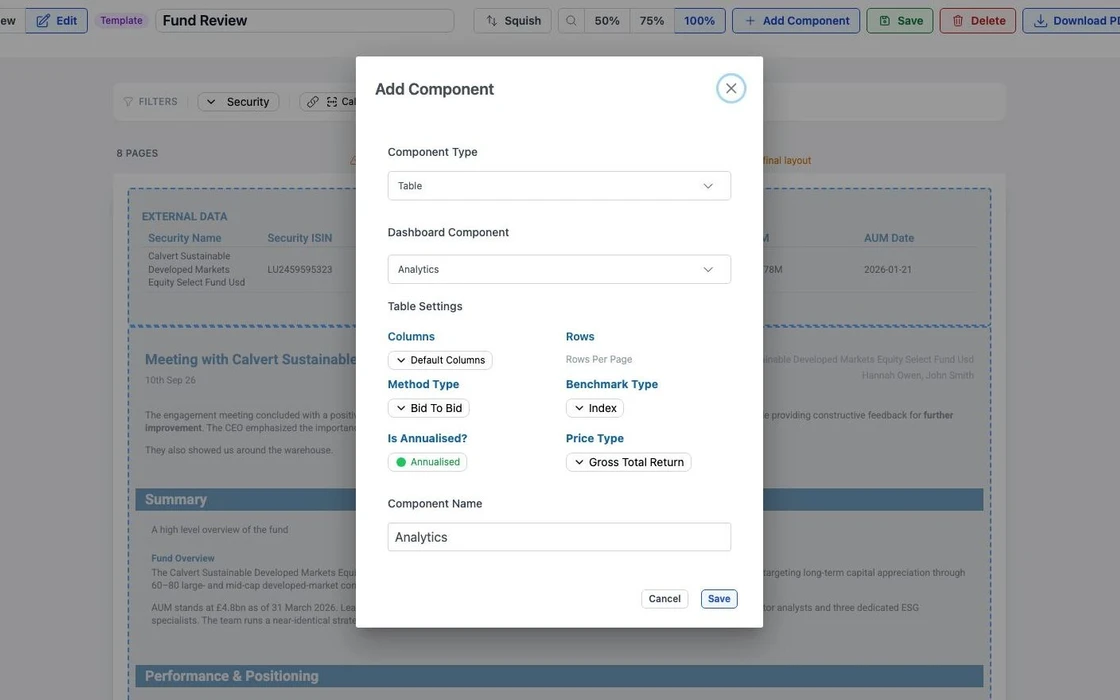Cancel the Add Component dialog
Image resolution: width=1120 pixels, height=700 pixels.
point(664,599)
